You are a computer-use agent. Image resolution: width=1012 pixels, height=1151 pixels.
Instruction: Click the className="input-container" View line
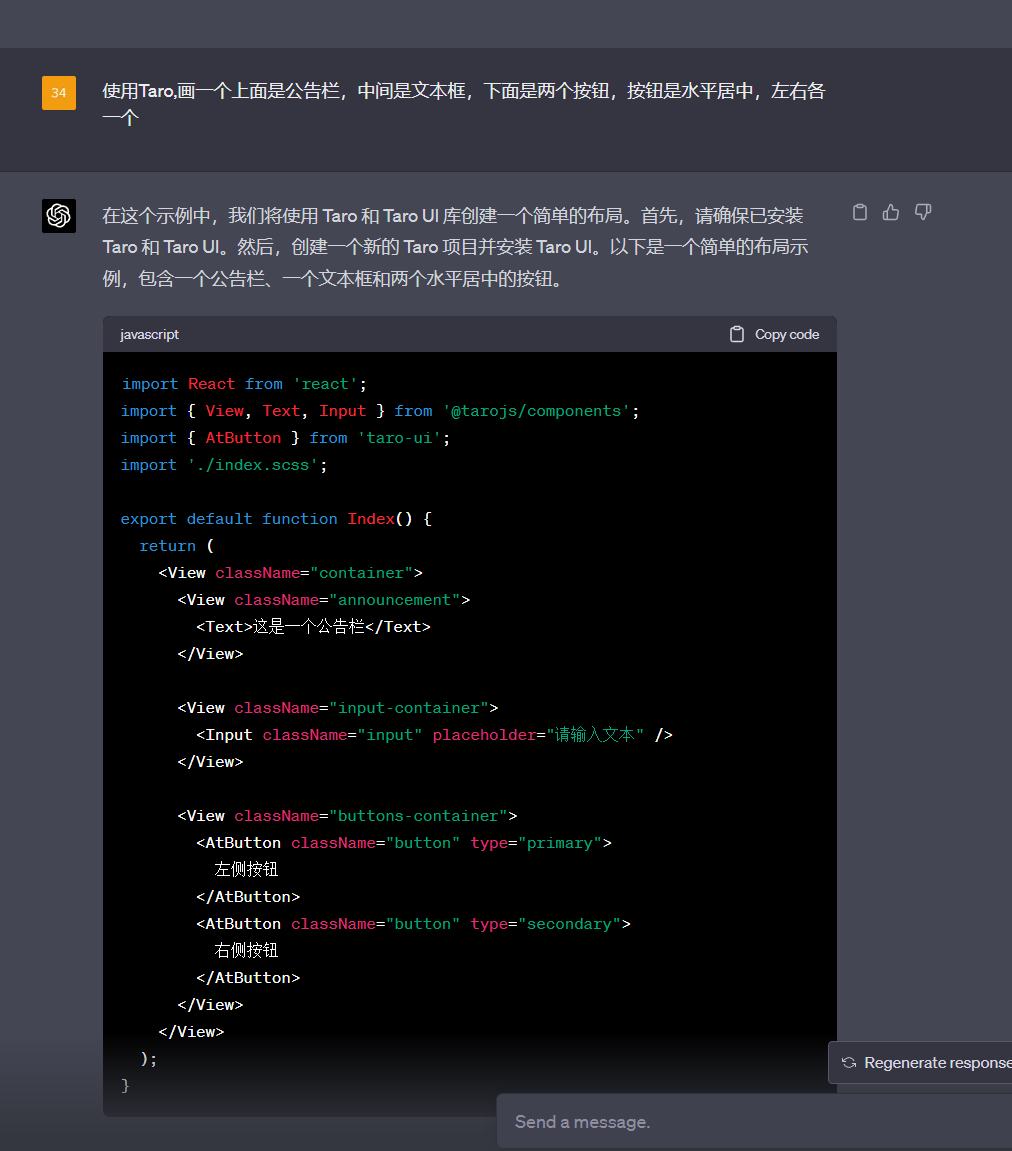[338, 708]
